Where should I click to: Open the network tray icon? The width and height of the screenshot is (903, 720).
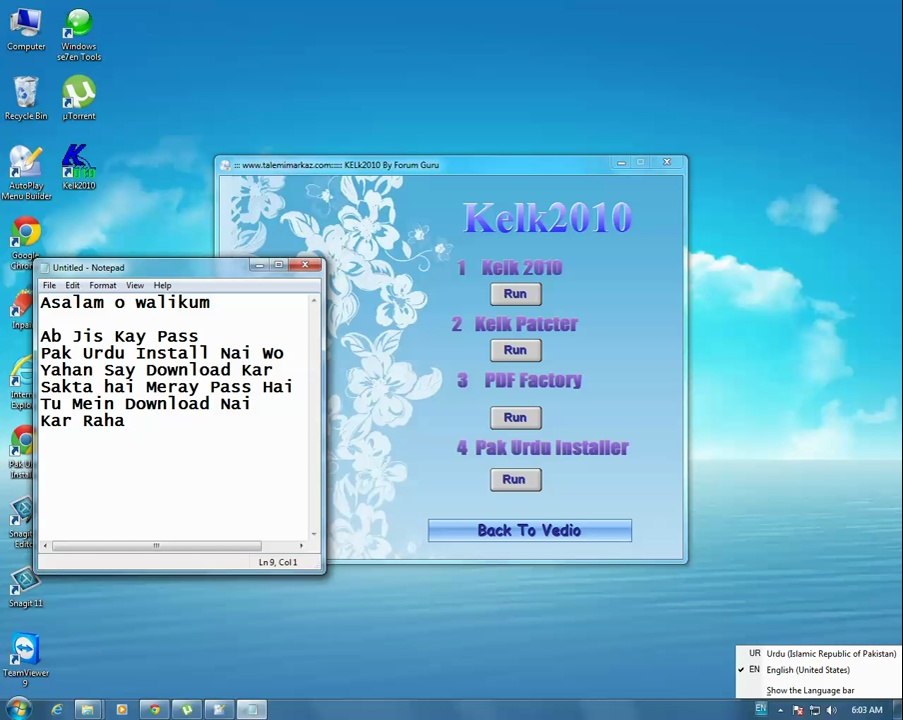(x=814, y=710)
